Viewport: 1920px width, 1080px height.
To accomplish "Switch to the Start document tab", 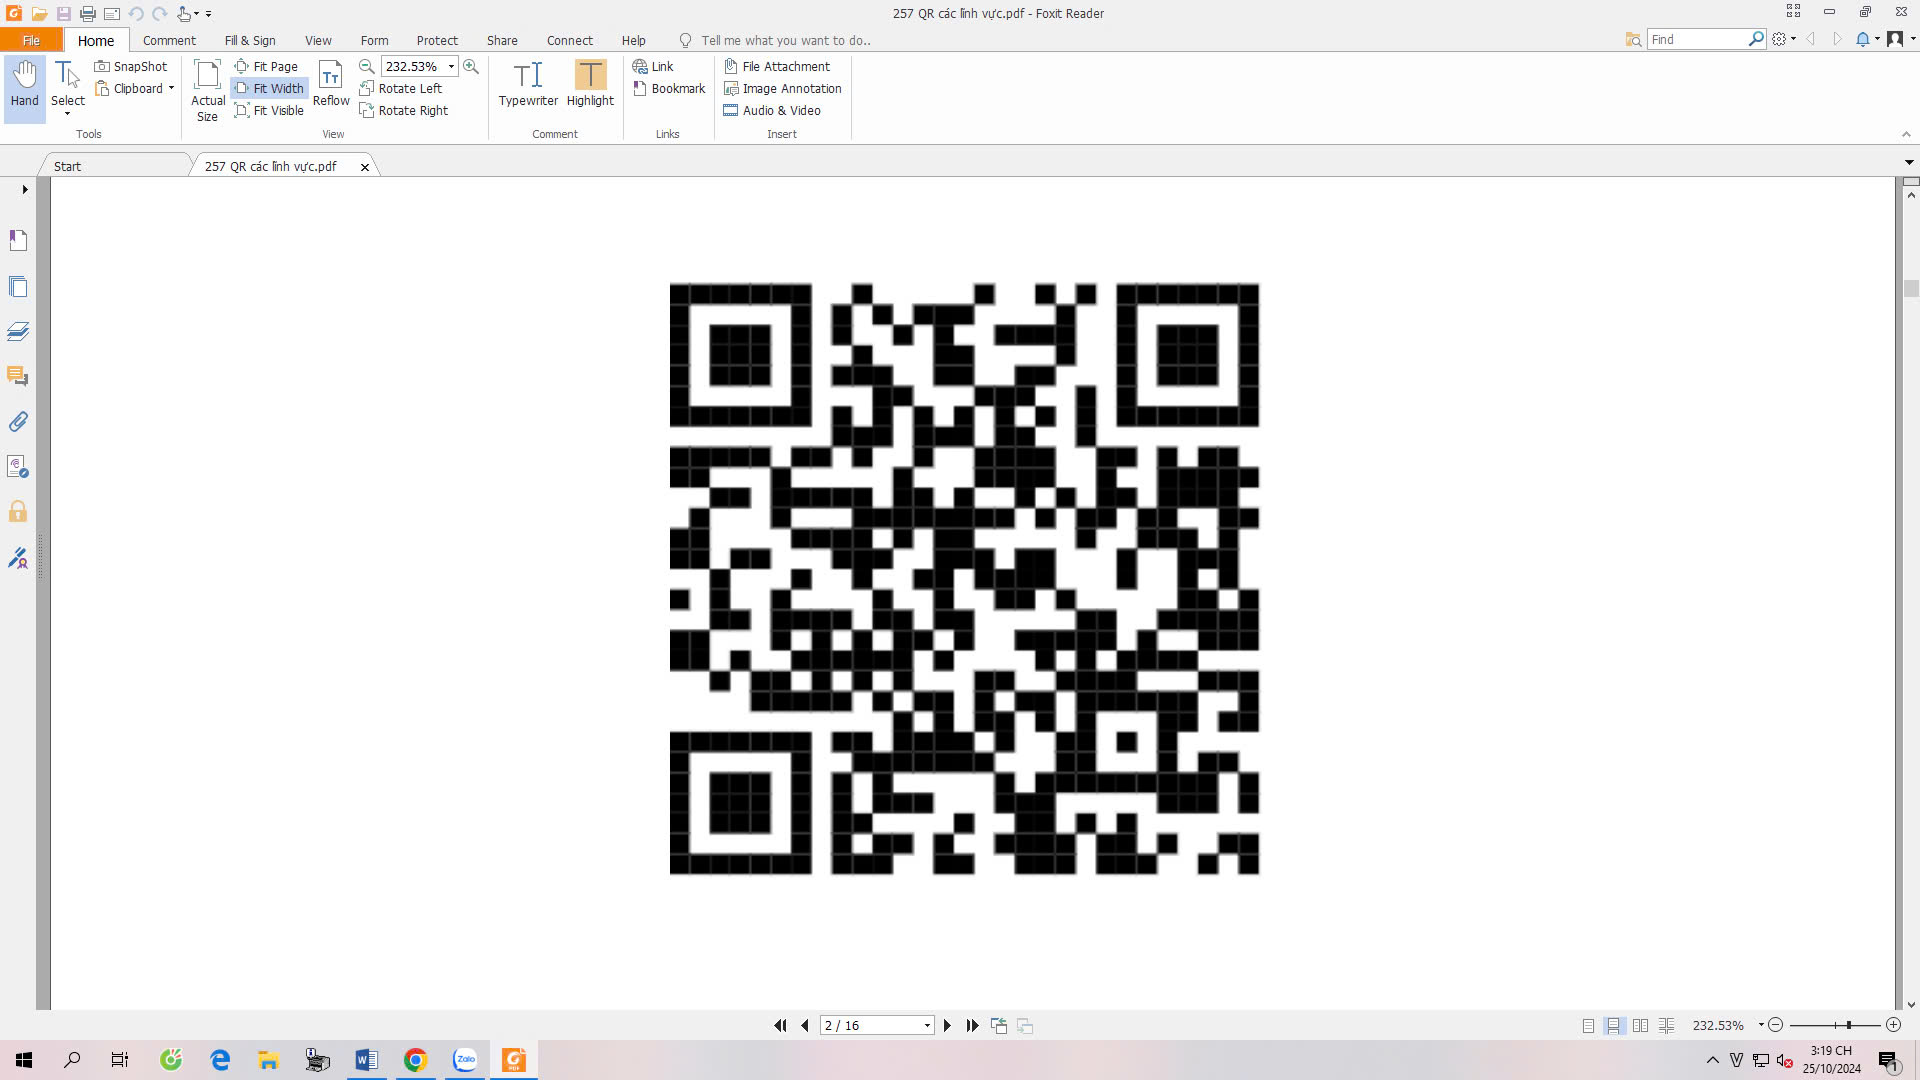I will [67, 166].
